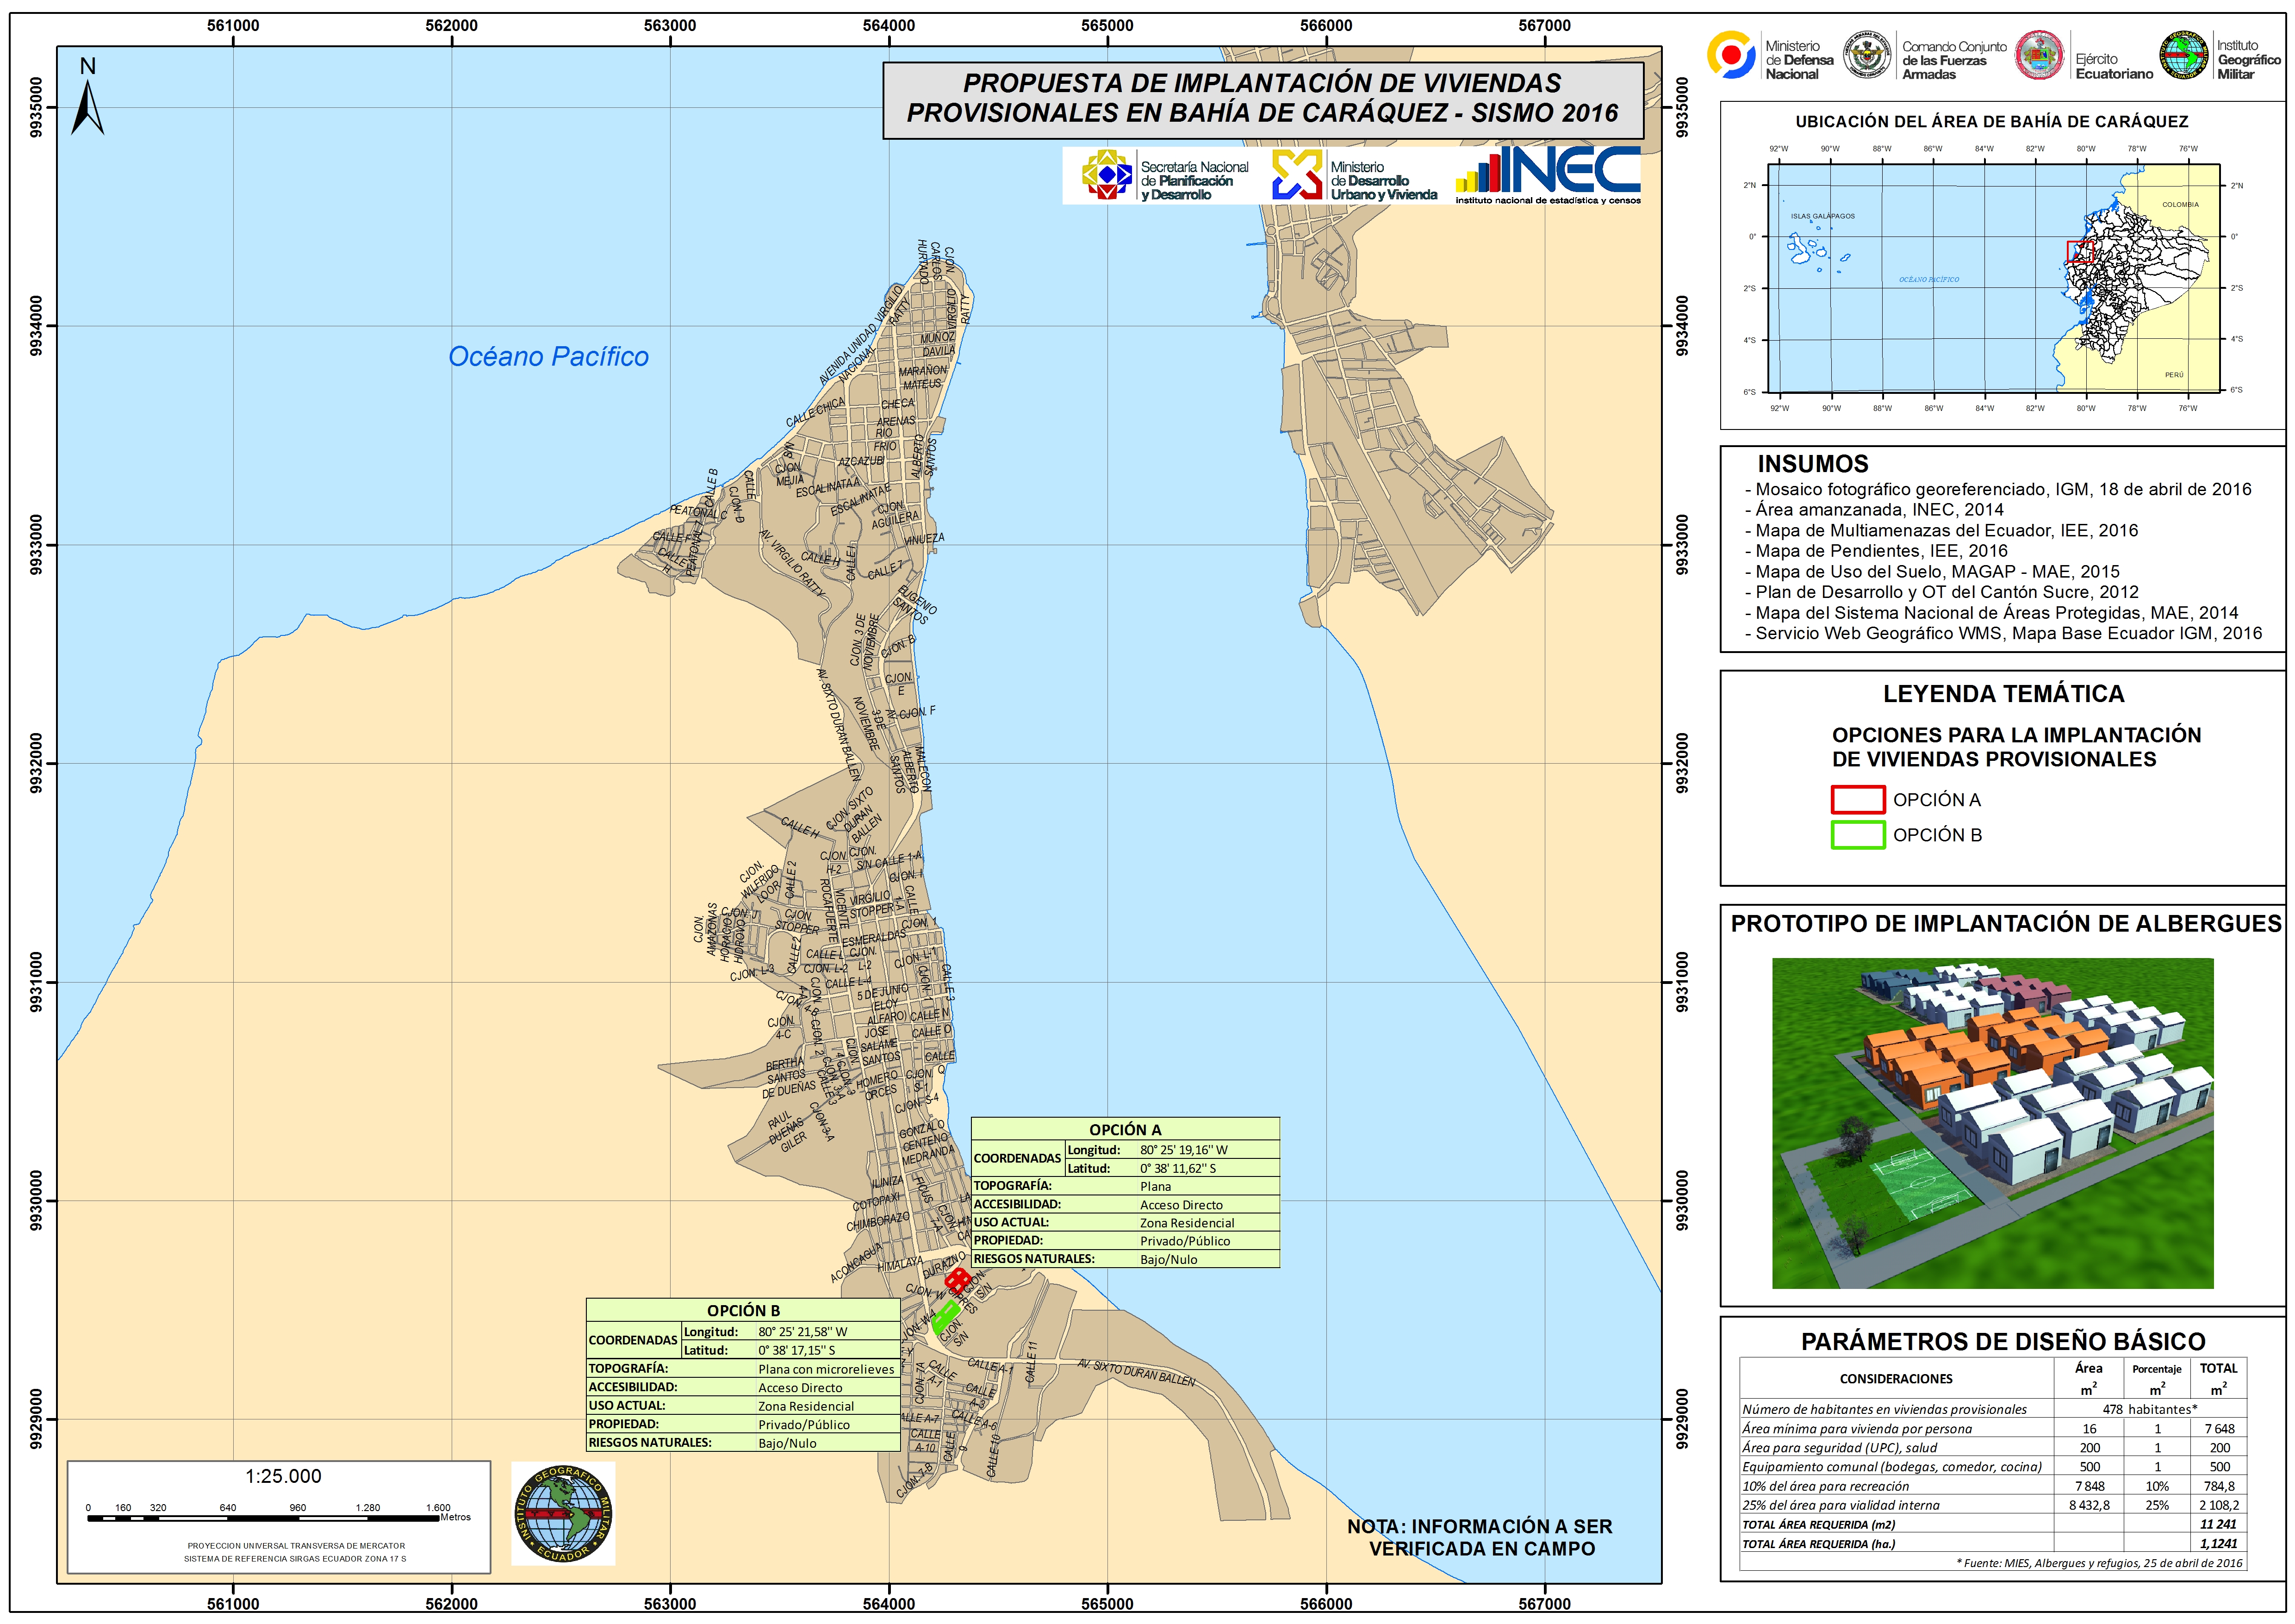Click the Secretaría Nacional de Planificación logo
Image resolution: width=2295 pixels, height=1624 pixels.
[x=1107, y=175]
